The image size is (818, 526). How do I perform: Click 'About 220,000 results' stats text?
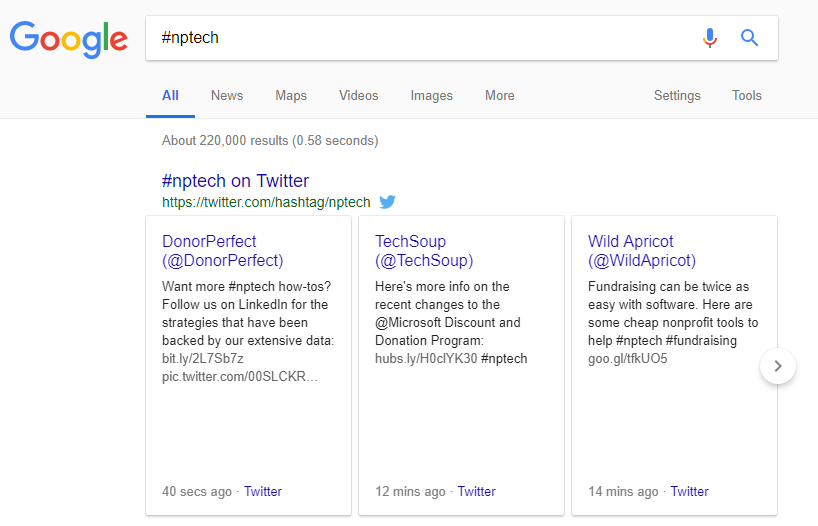(270, 141)
